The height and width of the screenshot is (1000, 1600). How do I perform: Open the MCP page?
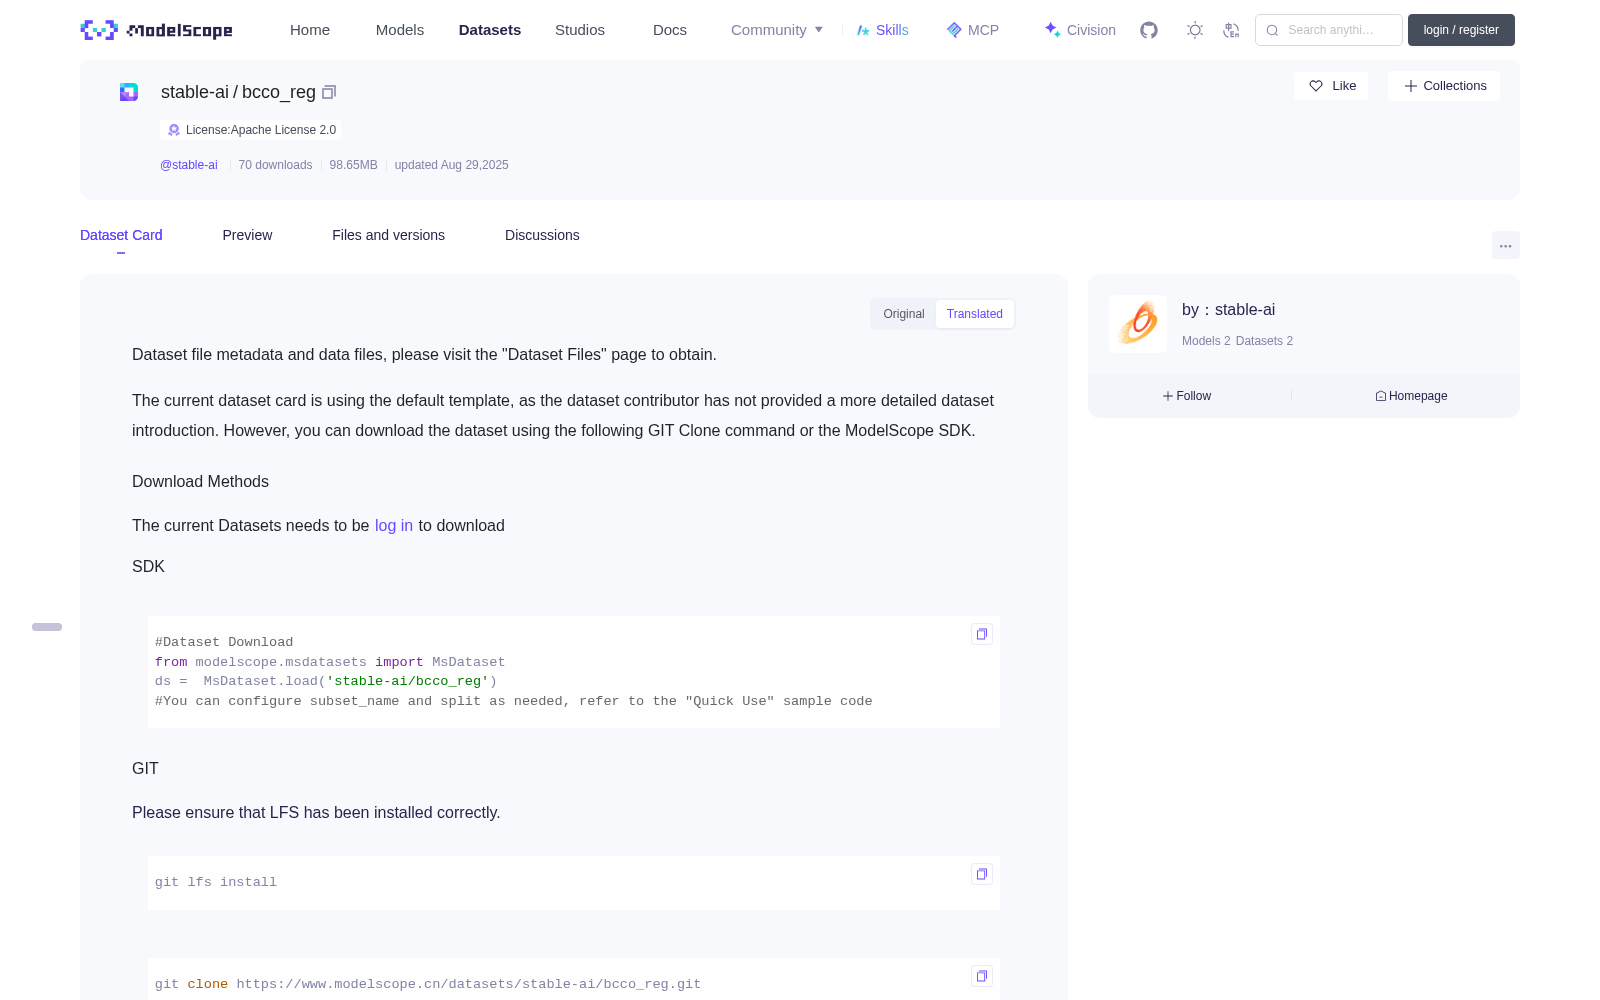tap(973, 30)
